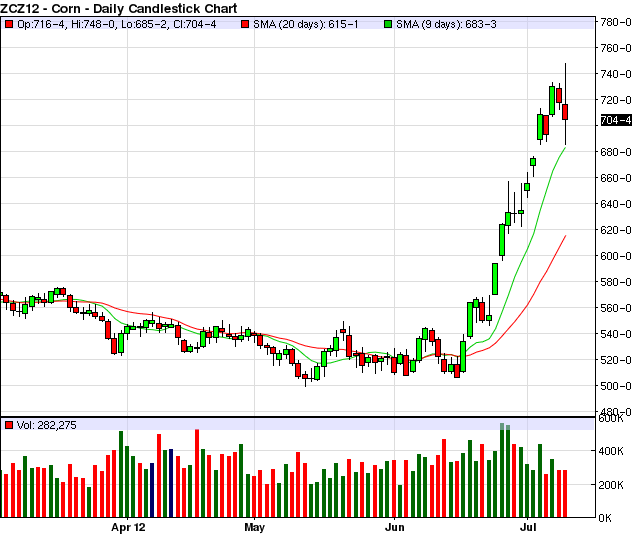Click the OHLC text 'Op:716-4, Hi:748-0, Lo:685-2, Cl:704-4'
The image size is (640, 536).
(x=117, y=24)
